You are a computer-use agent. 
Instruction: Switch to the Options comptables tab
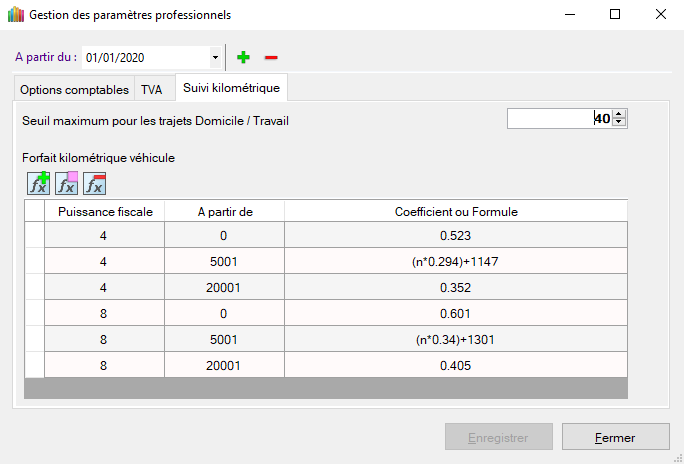click(x=74, y=89)
